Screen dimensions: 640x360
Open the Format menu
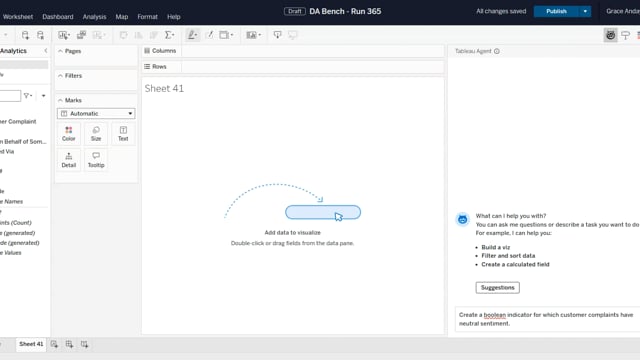(147, 17)
